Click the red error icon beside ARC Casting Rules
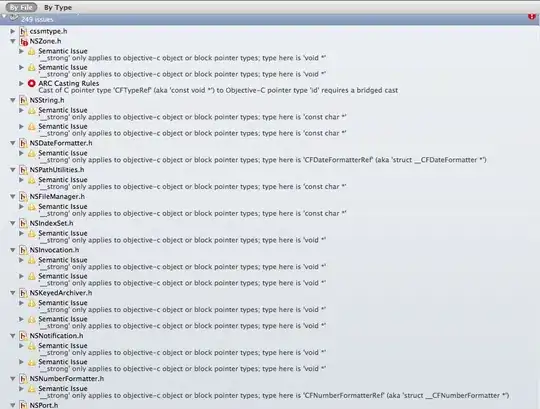This screenshot has height=409, width=540. tap(32, 83)
